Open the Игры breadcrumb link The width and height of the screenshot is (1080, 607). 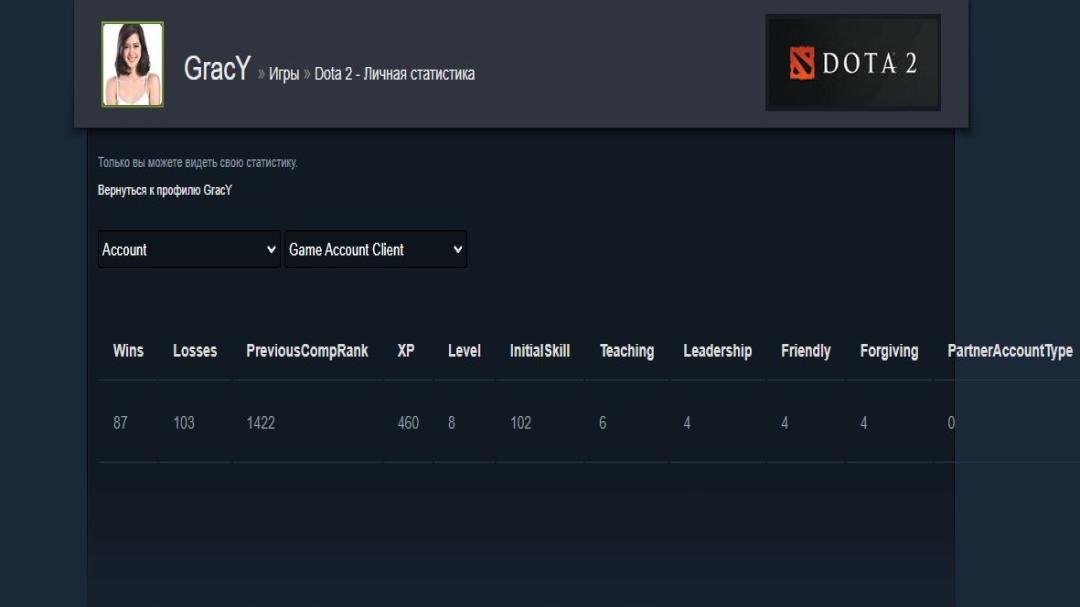click(284, 74)
